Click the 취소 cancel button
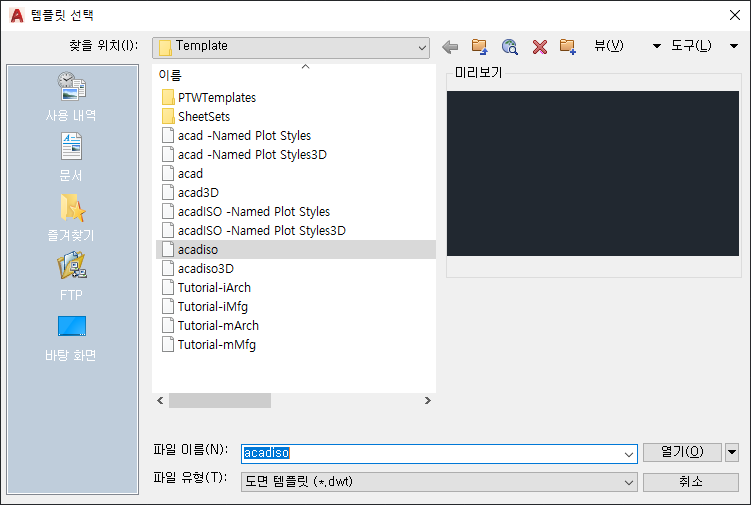The width and height of the screenshot is (751, 505). [691, 482]
